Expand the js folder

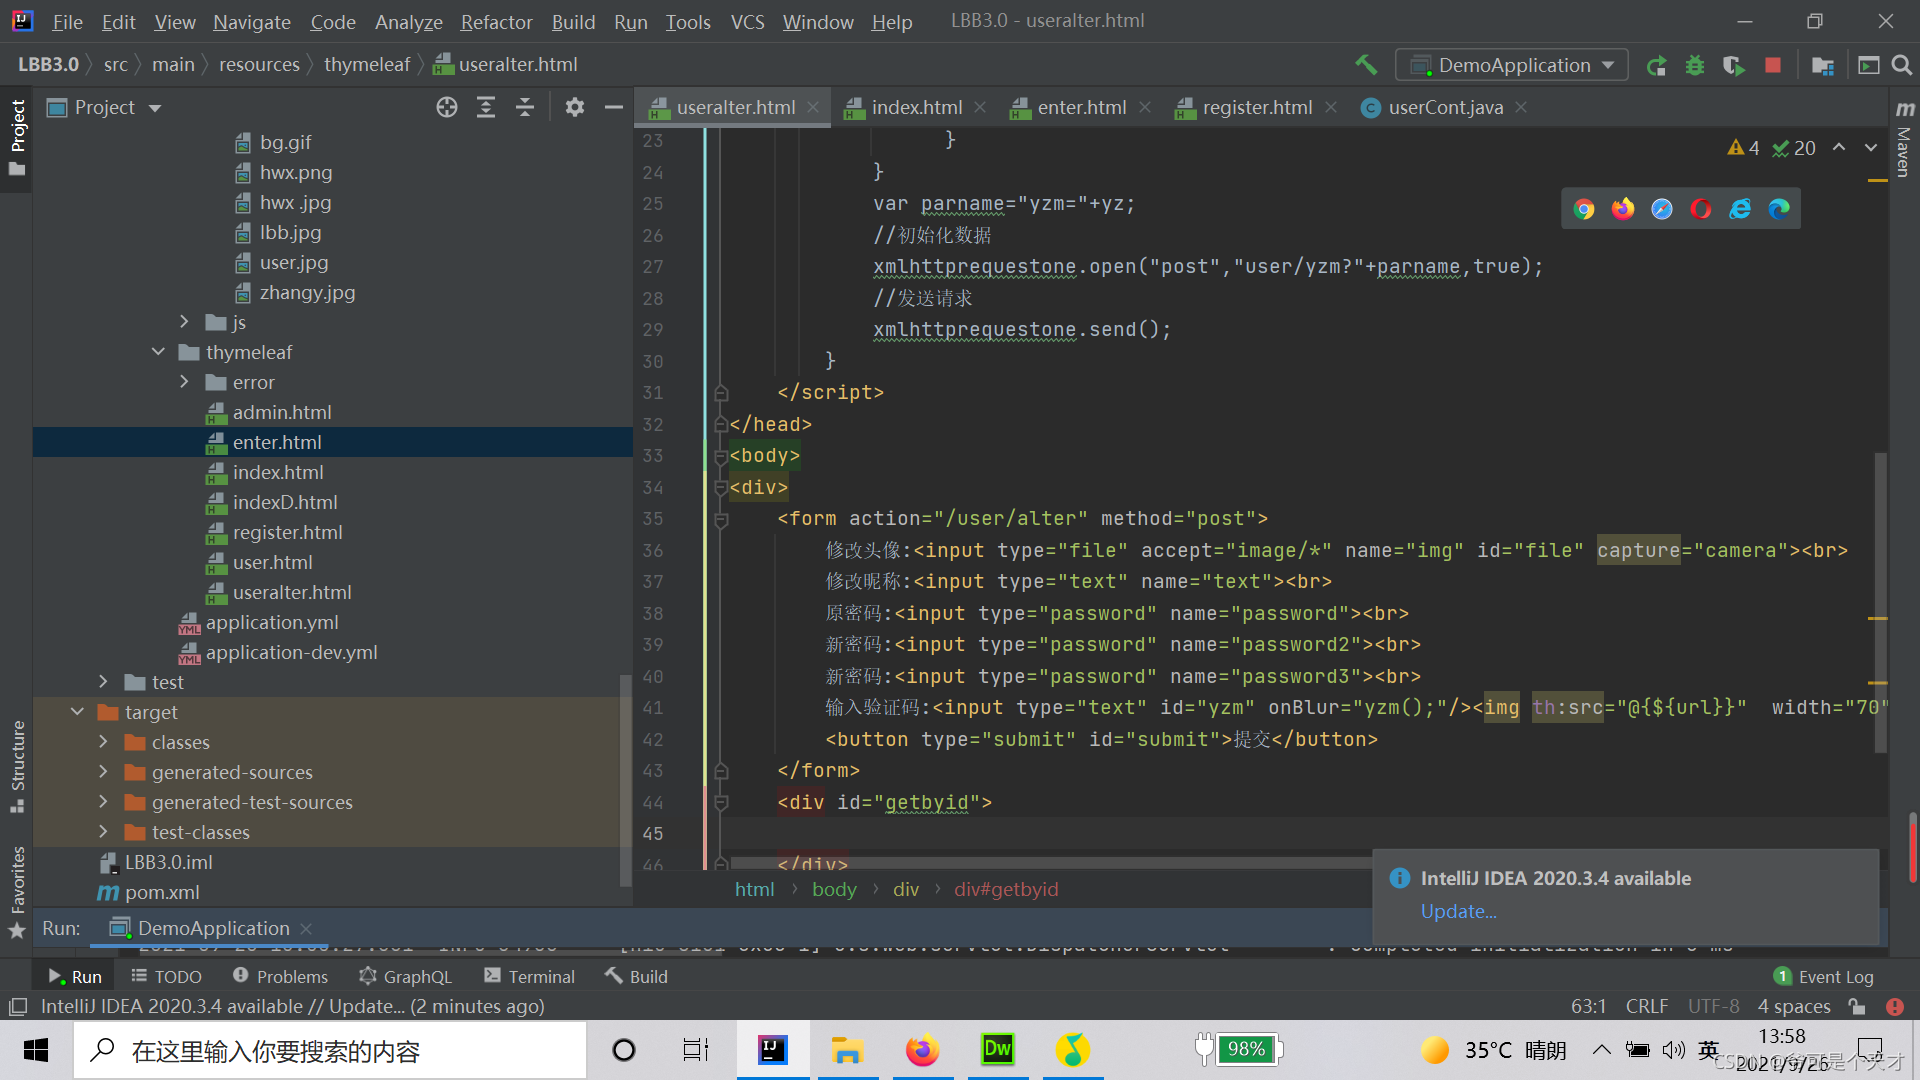184,322
